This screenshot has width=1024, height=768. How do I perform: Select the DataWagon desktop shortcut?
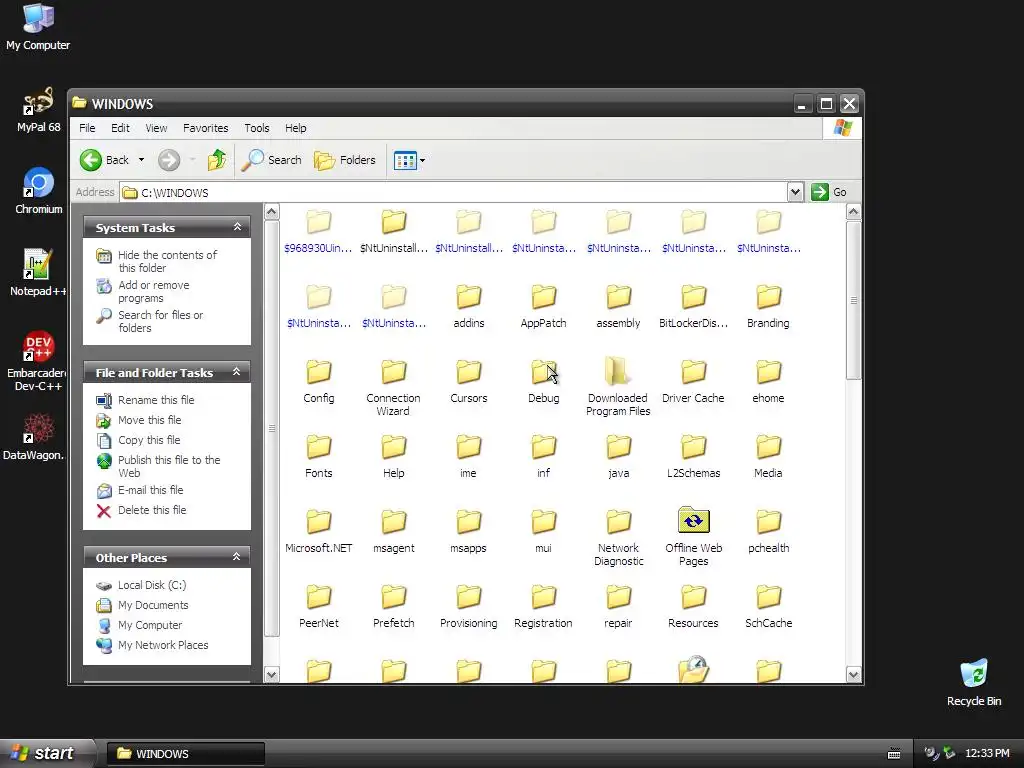click(37, 436)
